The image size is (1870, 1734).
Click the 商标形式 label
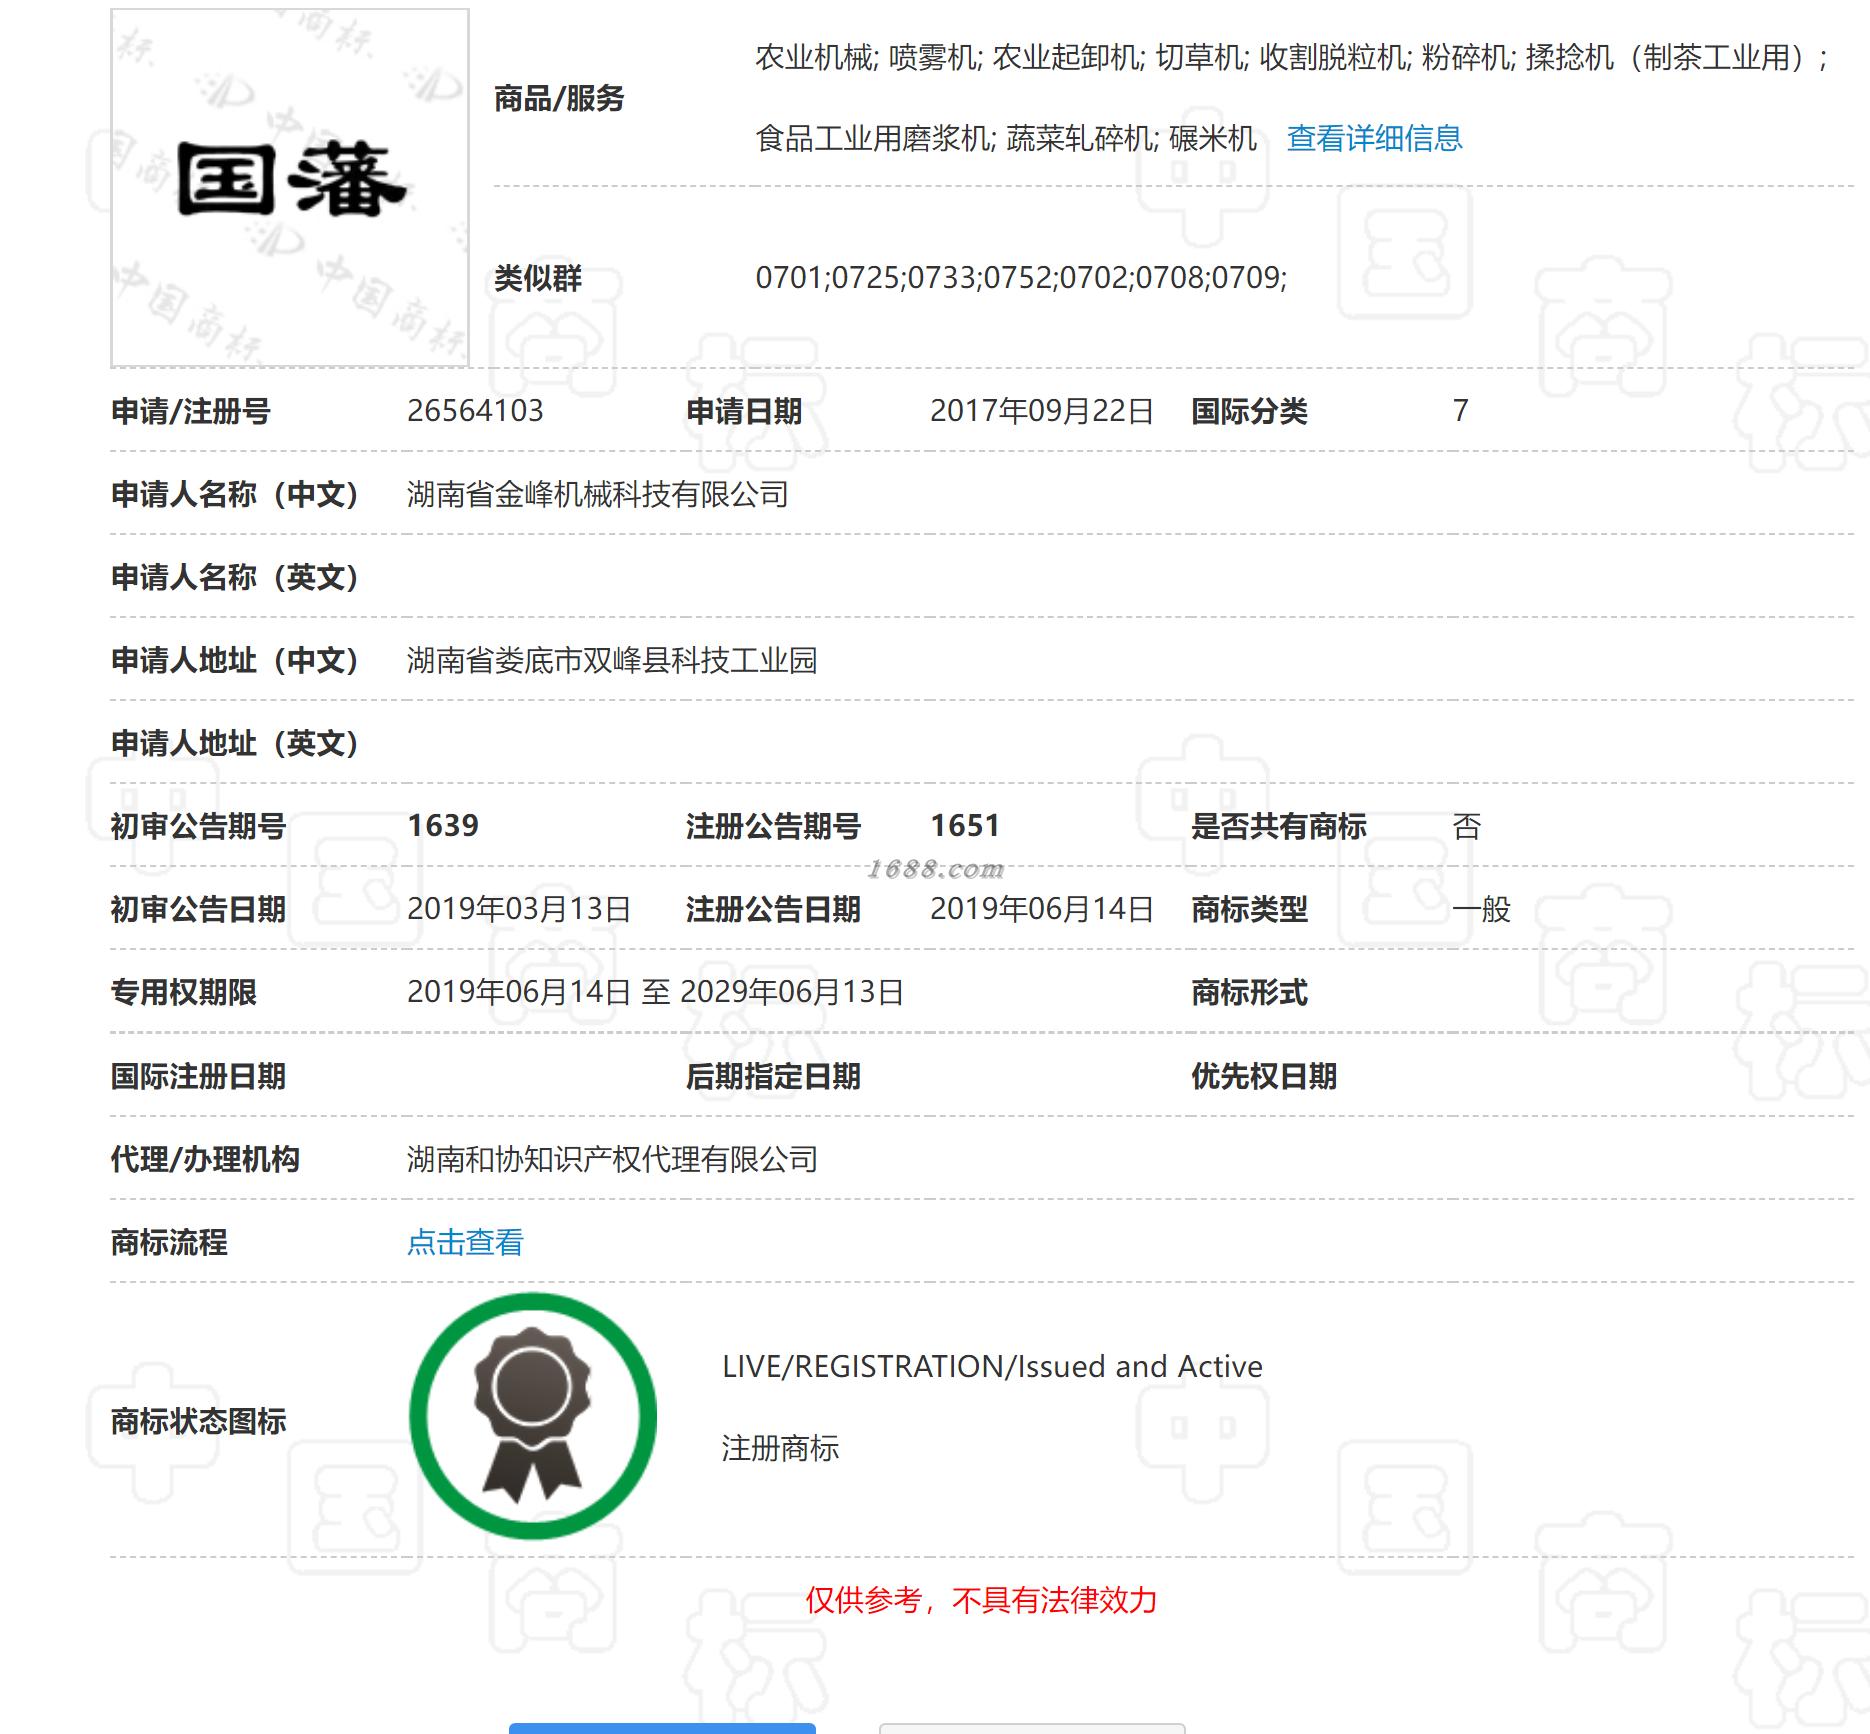pyautogui.click(x=1249, y=992)
